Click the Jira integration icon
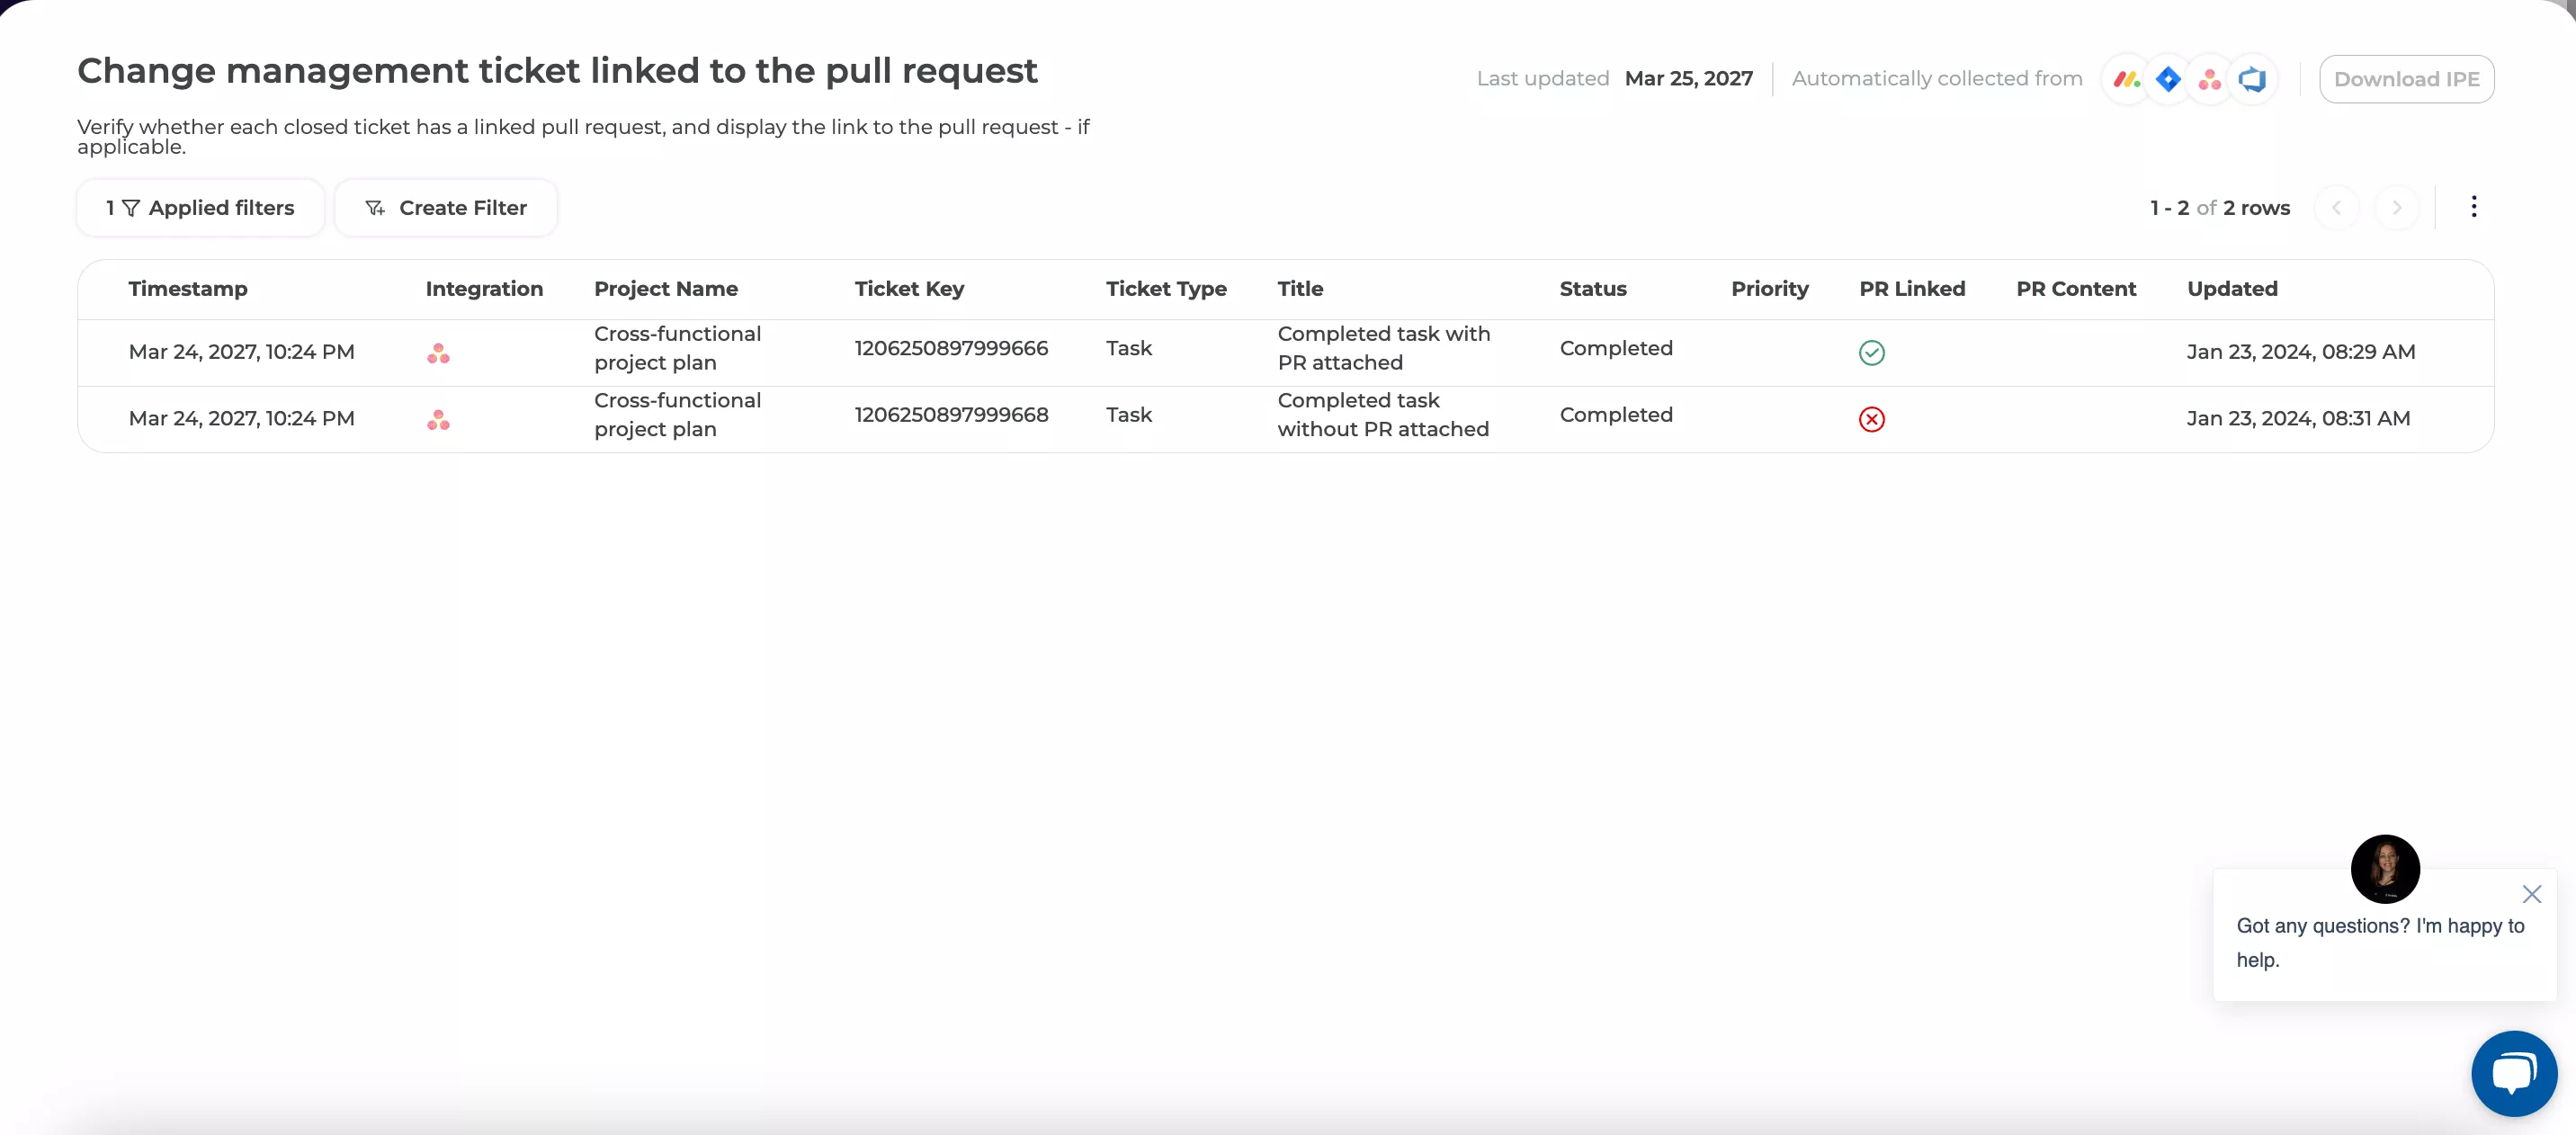The image size is (2576, 1135). click(x=2168, y=79)
